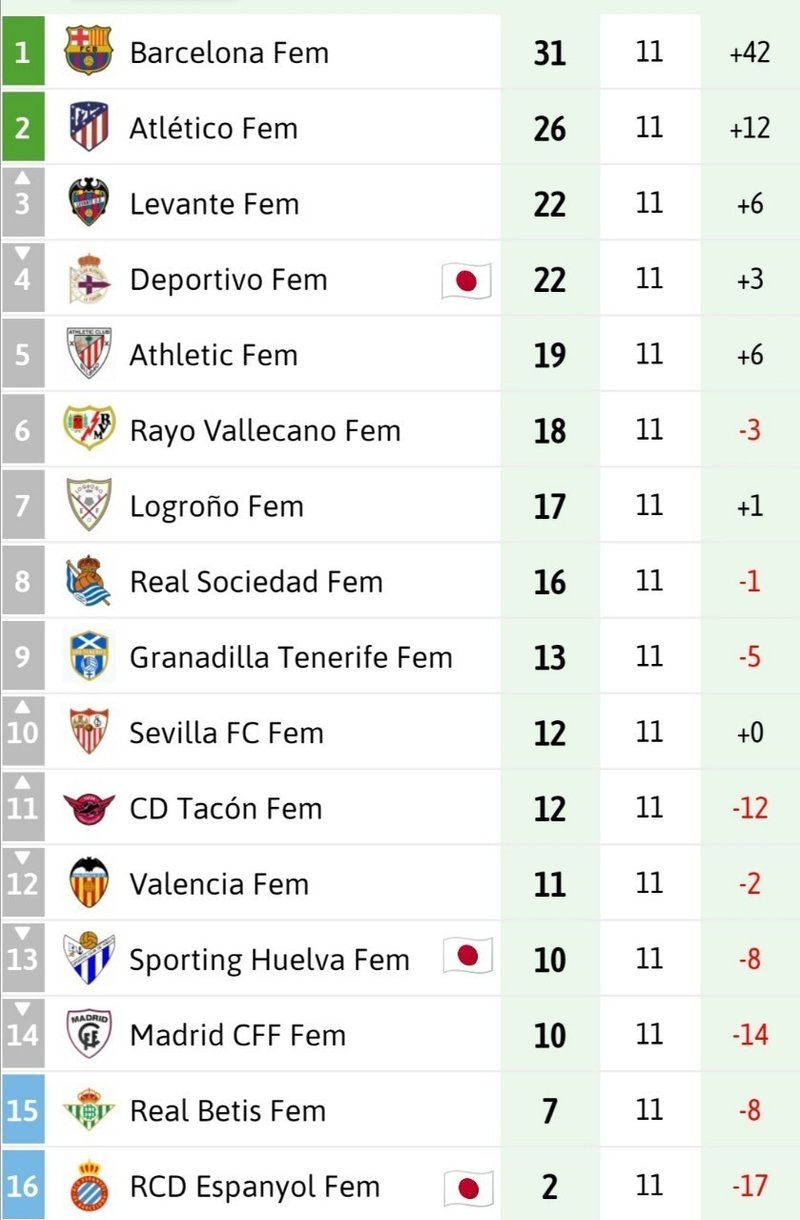Viewport: 800px width, 1220px height.
Task: Click Japan flag beside Deportivo Fem
Action: pyautogui.click(x=467, y=281)
